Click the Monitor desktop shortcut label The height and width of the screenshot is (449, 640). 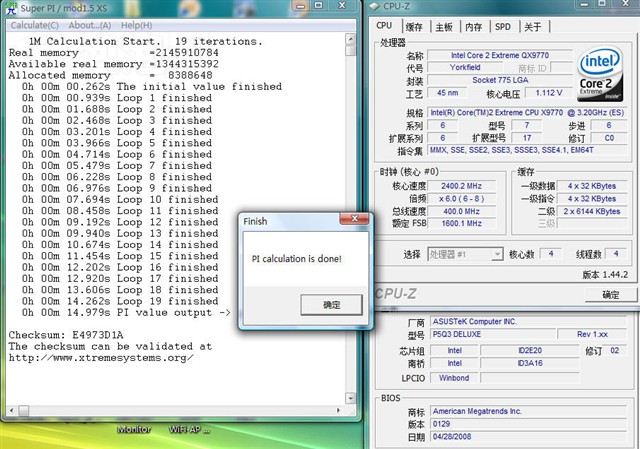coord(134,429)
